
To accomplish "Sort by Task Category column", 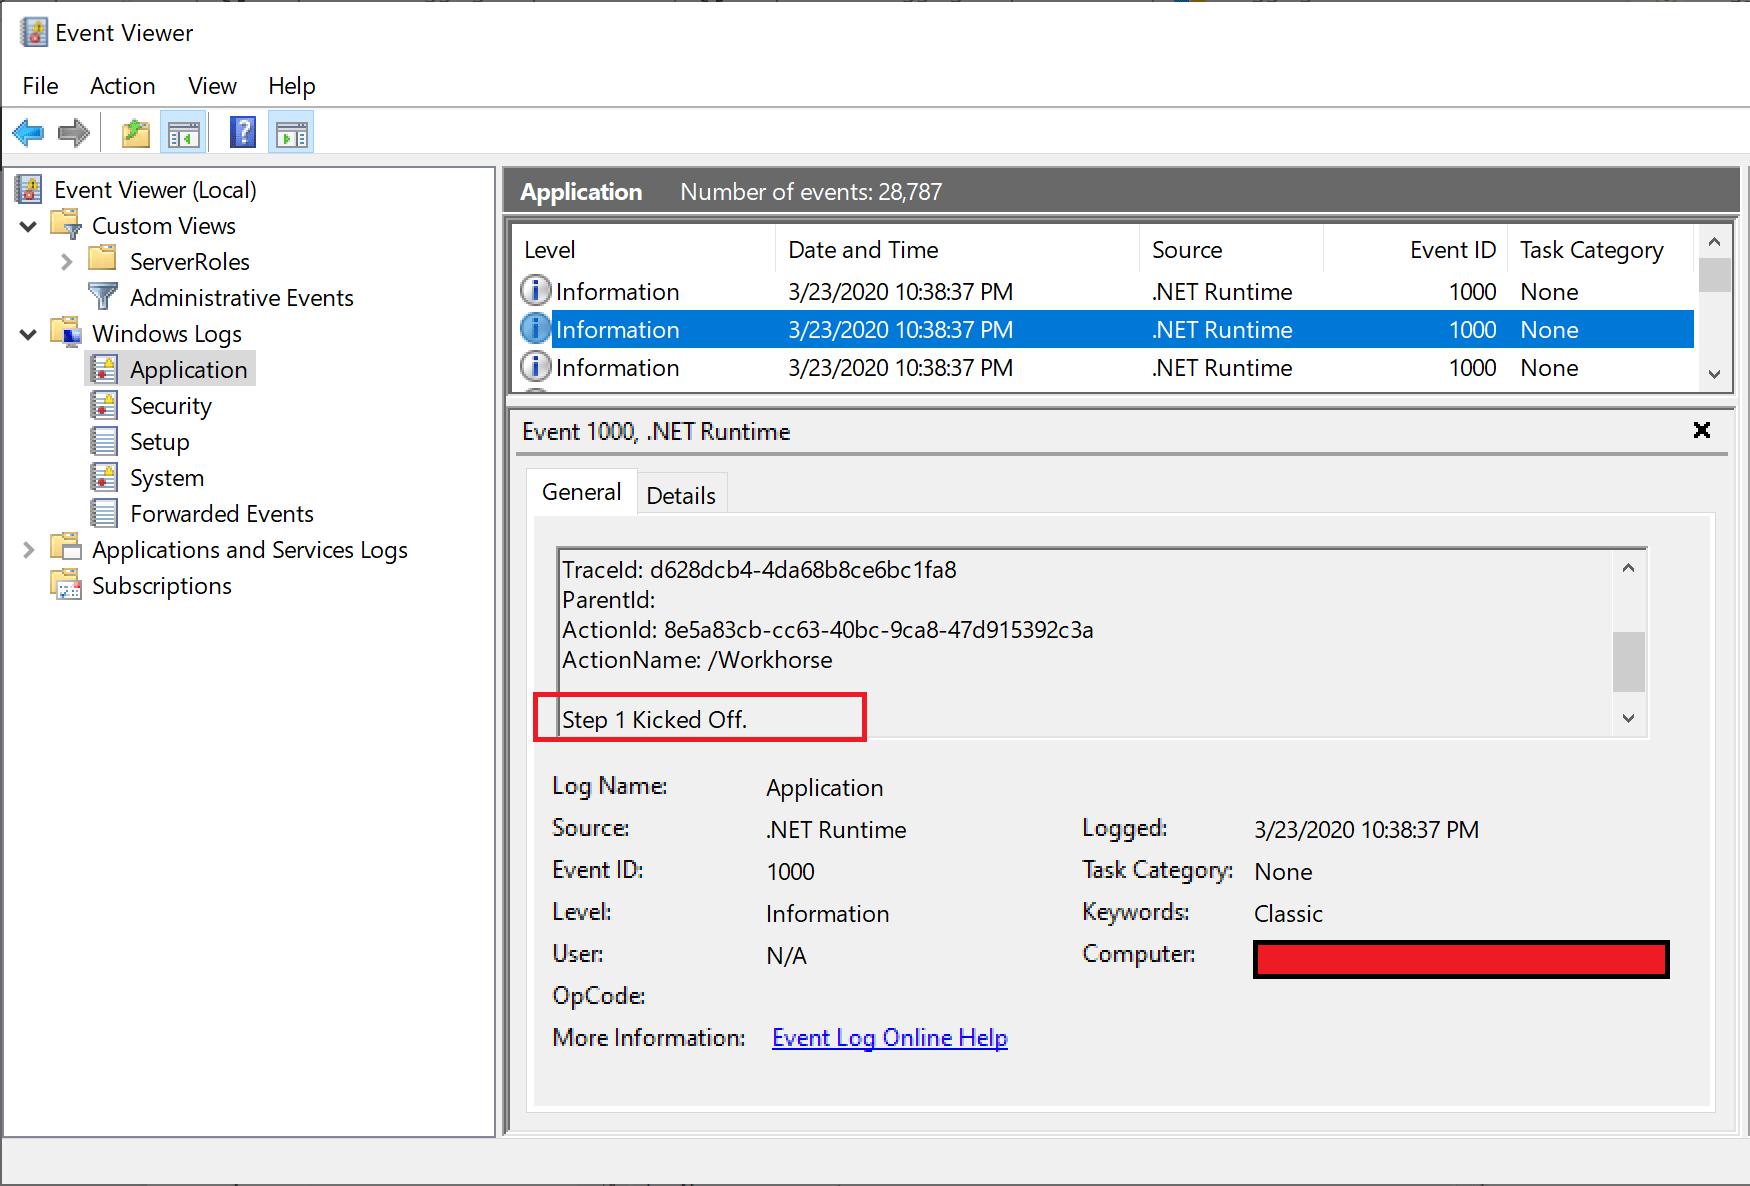I will click(x=1601, y=250).
